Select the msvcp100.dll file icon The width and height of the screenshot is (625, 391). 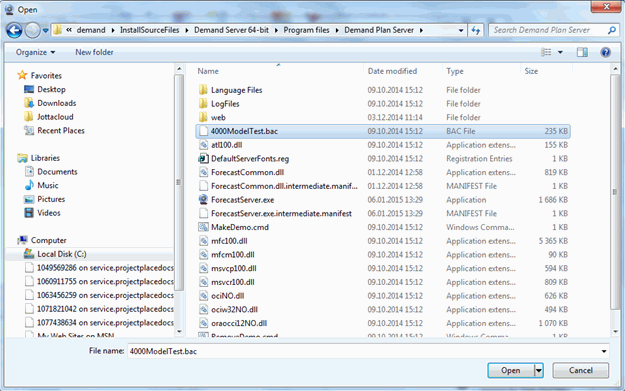pos(203,268)
